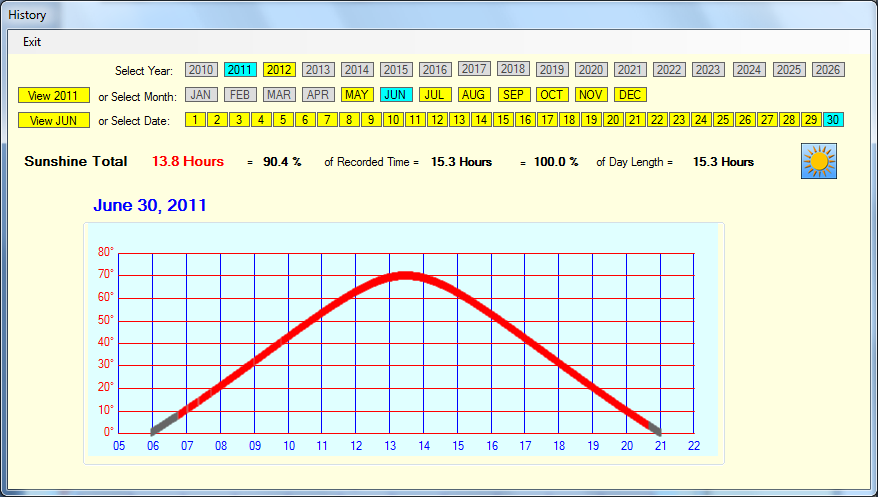The height and width of the screenshot is (497, 878).
Task: Choose year 2023
Action: [708, 69]
